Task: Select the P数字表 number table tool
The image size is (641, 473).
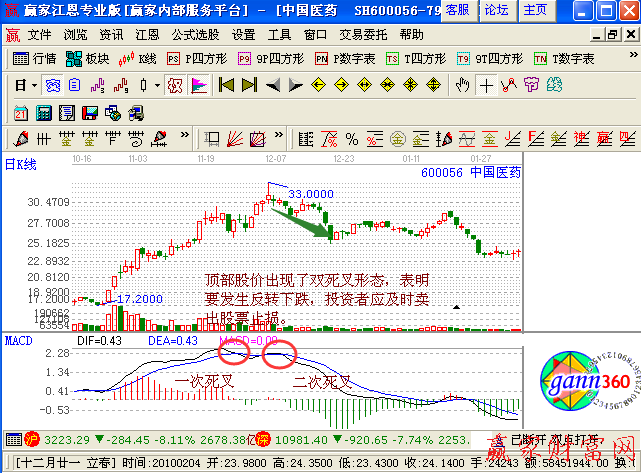Action: [x=345, y=59]
